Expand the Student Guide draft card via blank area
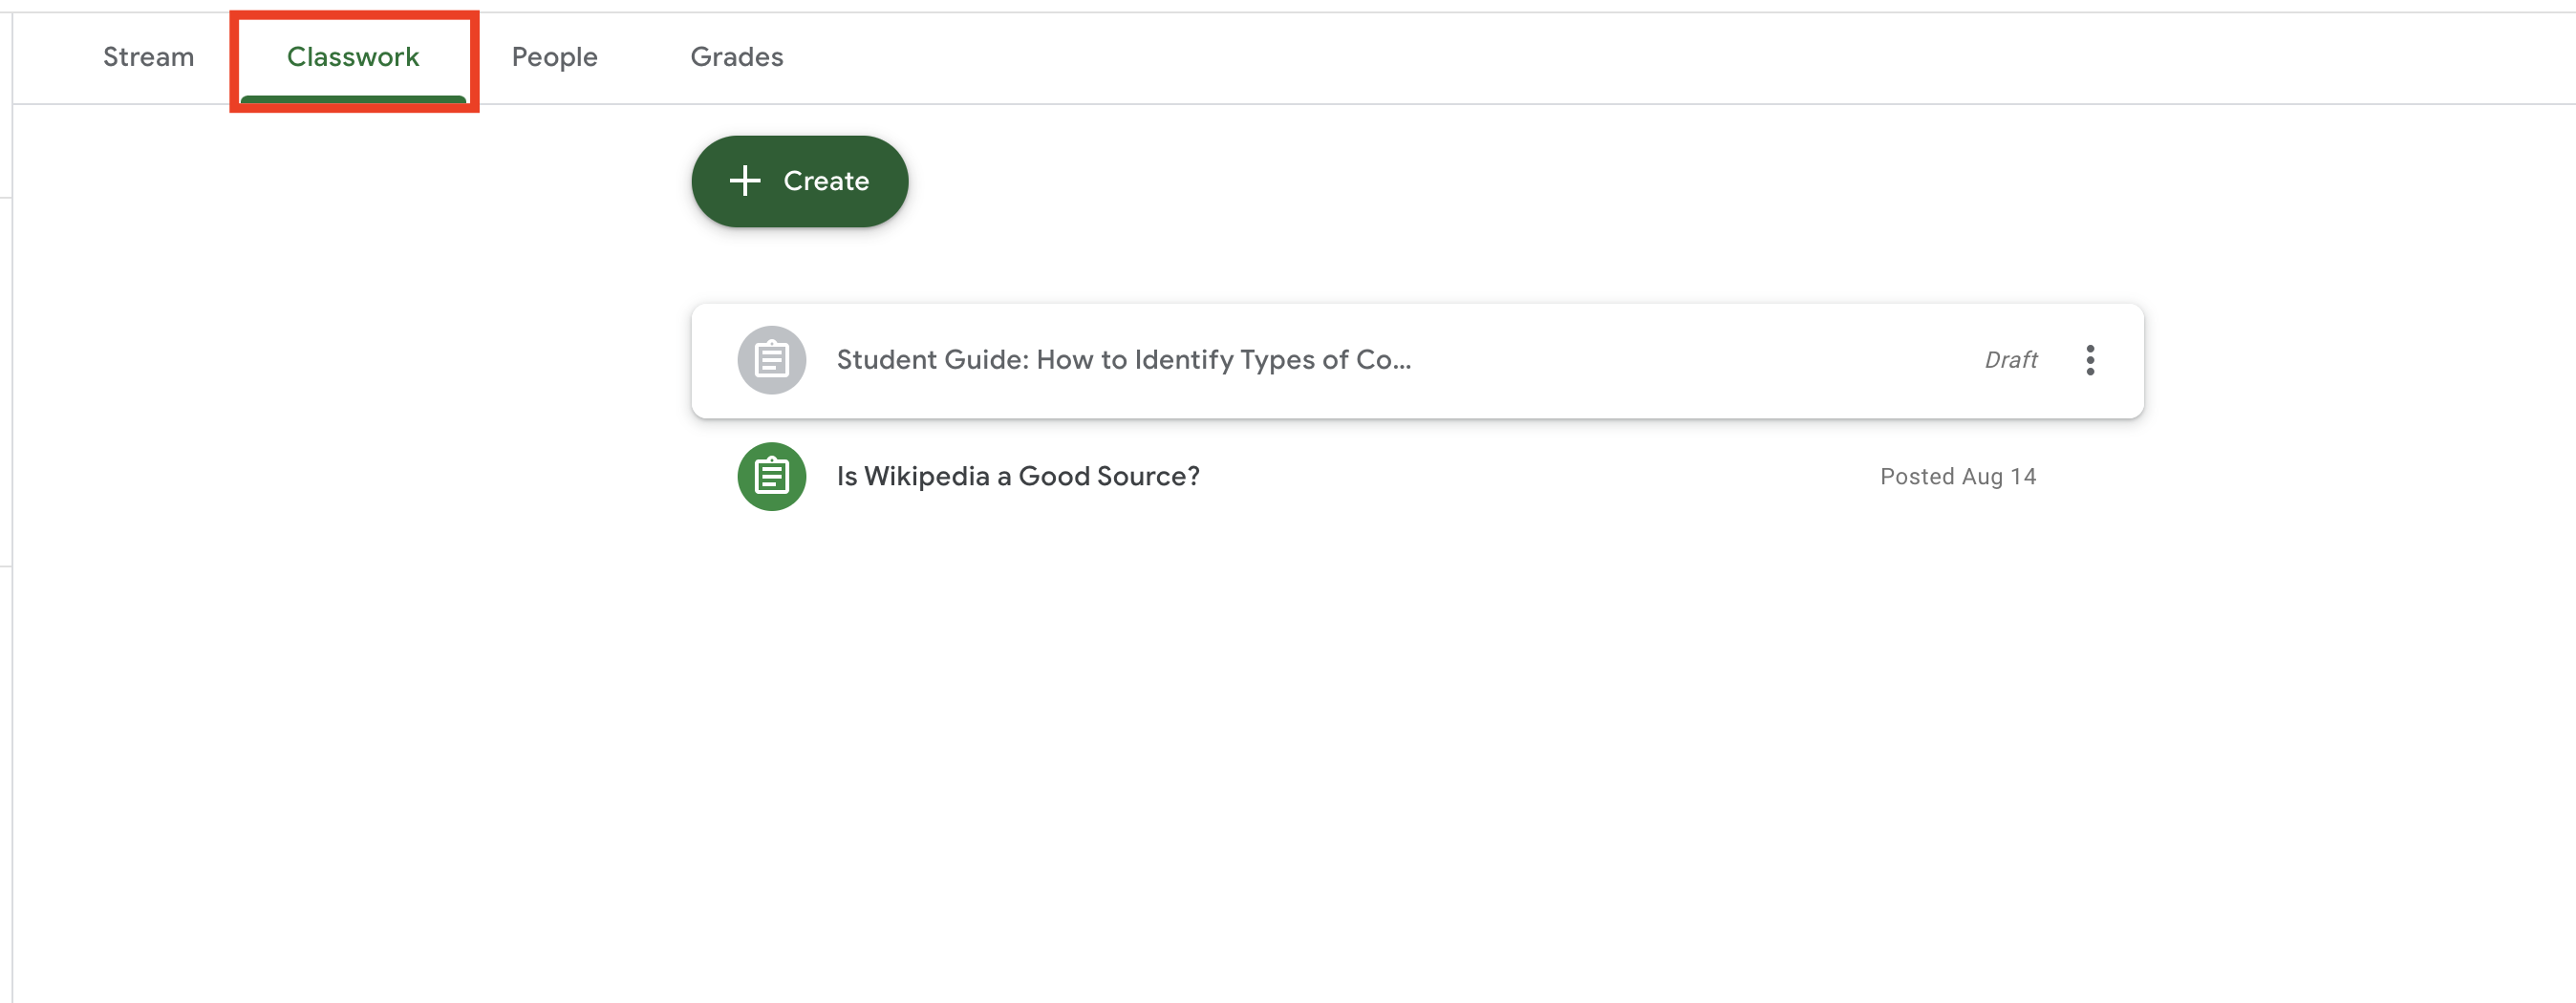Image resolution: width=2576 pixels, height=1003 pixels. point(1690,360)
